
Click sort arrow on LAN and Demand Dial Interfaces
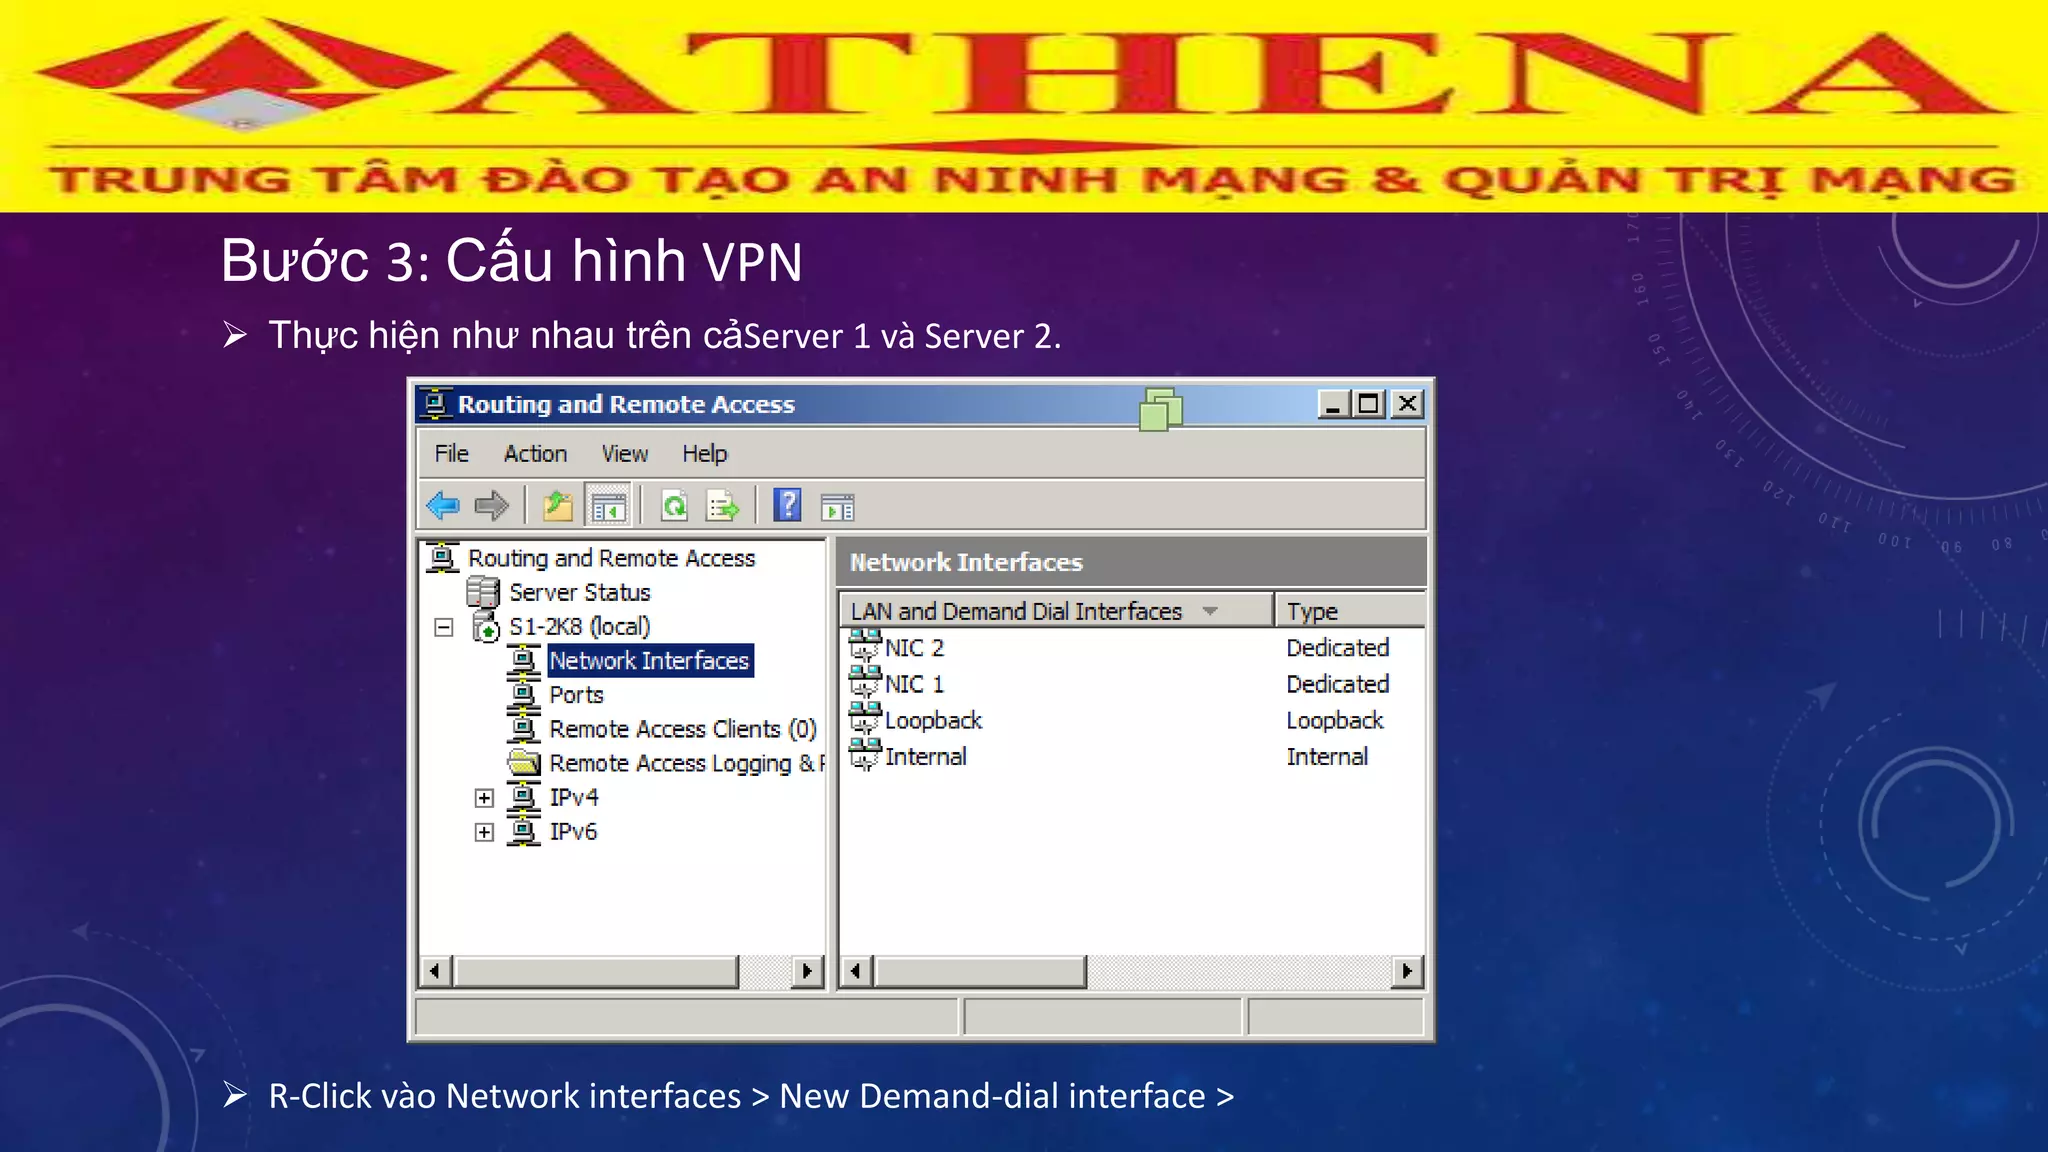pos(1210,611)
